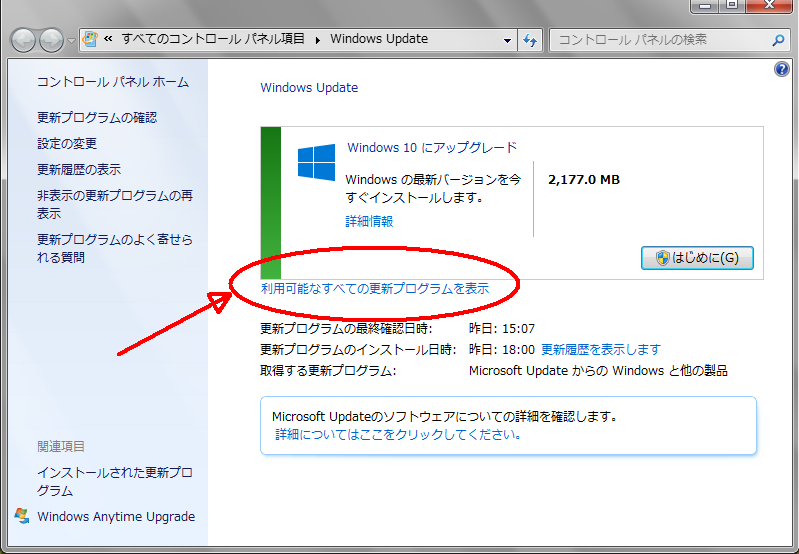Click 関連項目 heading in sidebar
The image size is (799, 554).
61,447
